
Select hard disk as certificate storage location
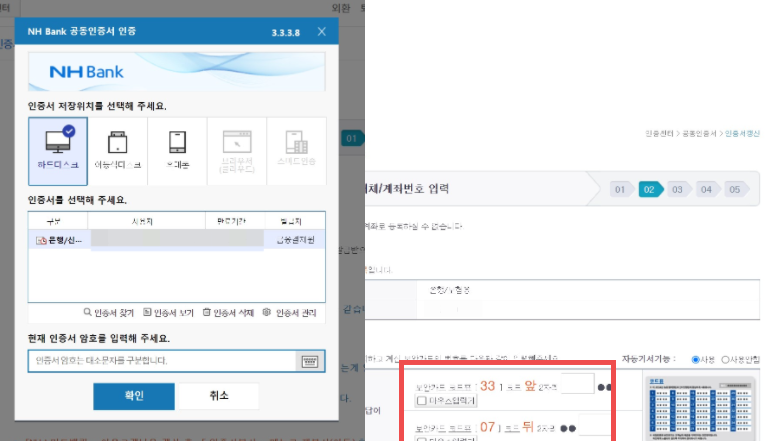[58, 151]
